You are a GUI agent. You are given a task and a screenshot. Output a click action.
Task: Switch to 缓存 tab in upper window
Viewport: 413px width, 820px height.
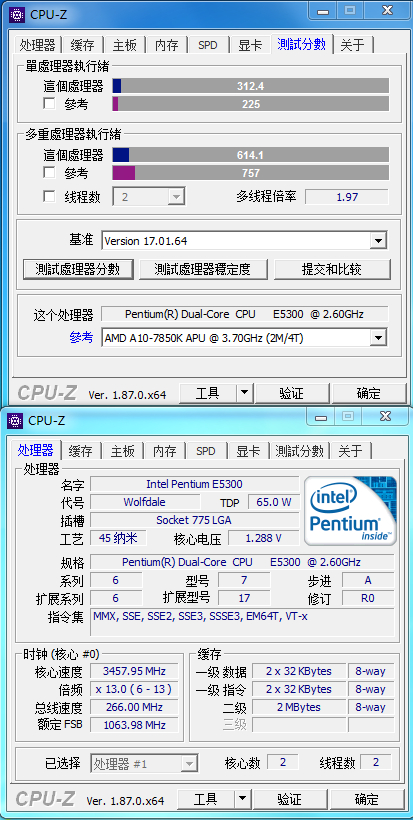pos(82,45)
